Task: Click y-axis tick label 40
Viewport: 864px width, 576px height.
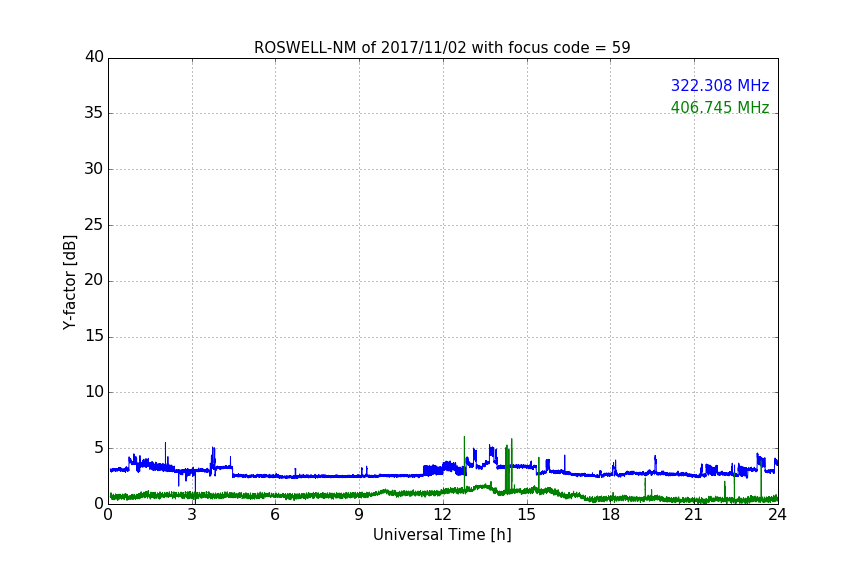Action: 94,57
